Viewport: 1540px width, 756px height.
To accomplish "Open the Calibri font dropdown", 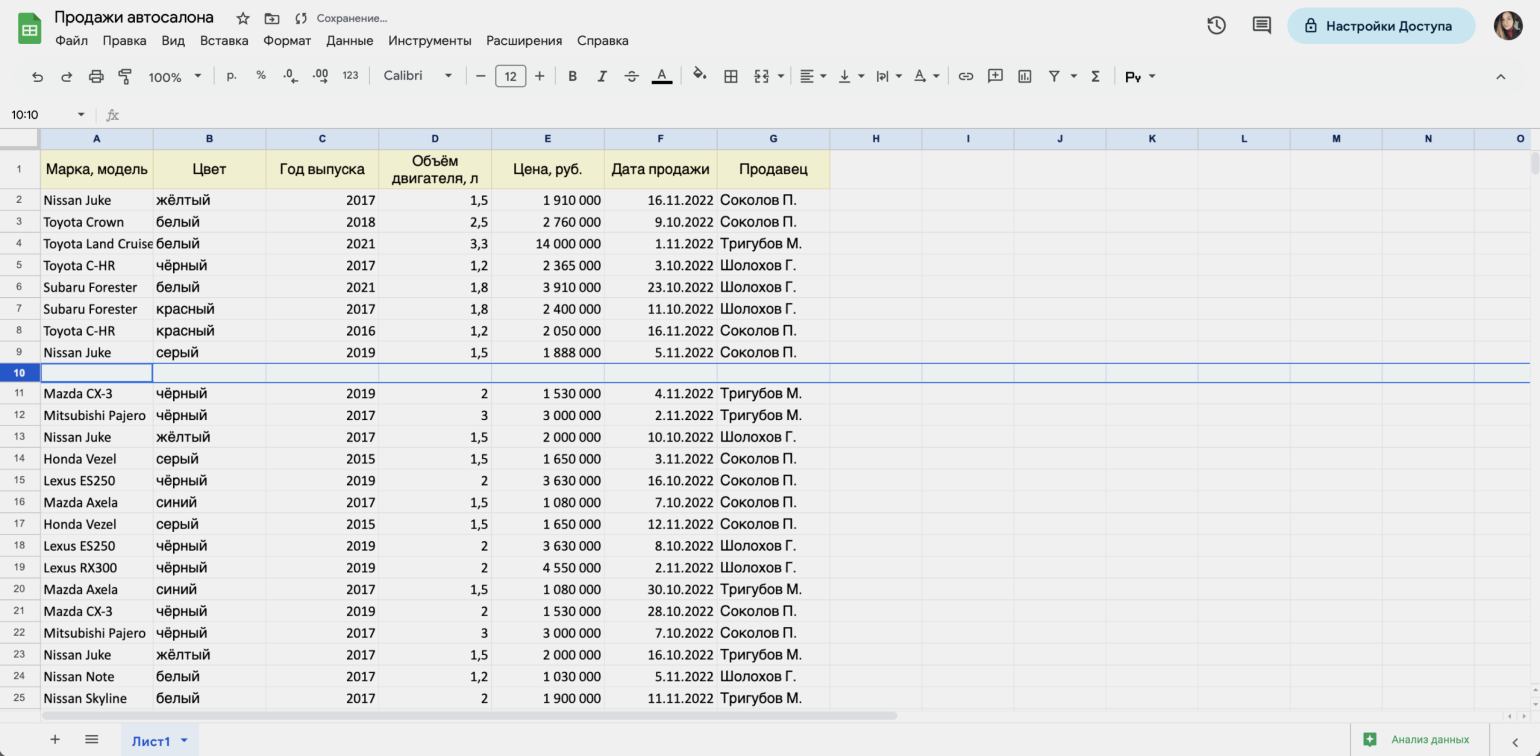I will pyautogui.click(x=417, y=76).
